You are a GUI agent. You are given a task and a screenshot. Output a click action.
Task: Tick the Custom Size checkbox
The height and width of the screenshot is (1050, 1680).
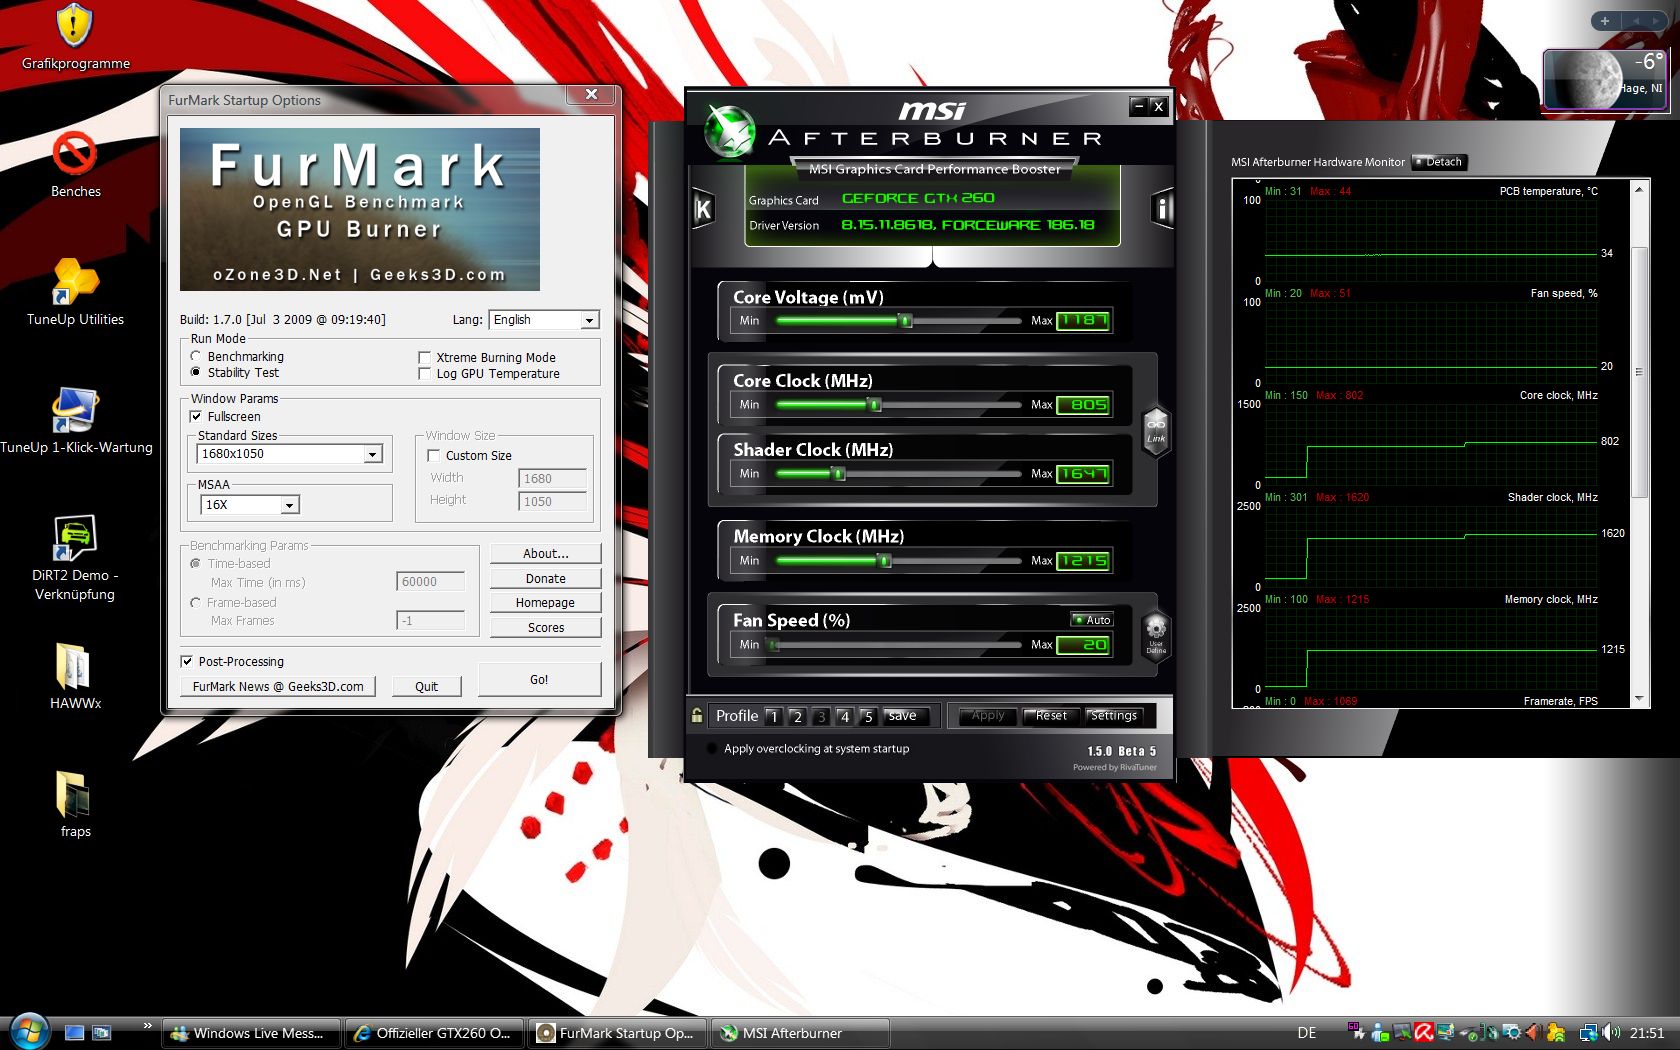click(434, 455)
